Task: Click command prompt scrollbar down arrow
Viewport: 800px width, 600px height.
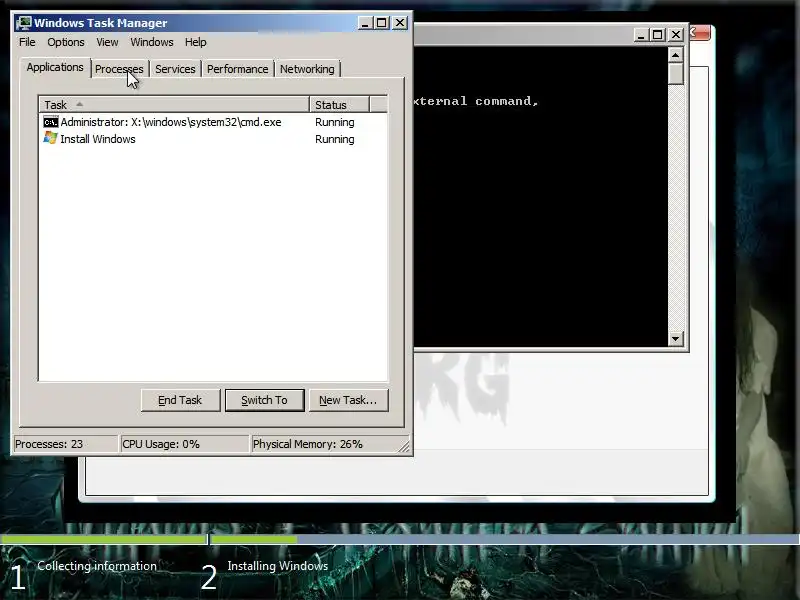Action: click(676, 338)
